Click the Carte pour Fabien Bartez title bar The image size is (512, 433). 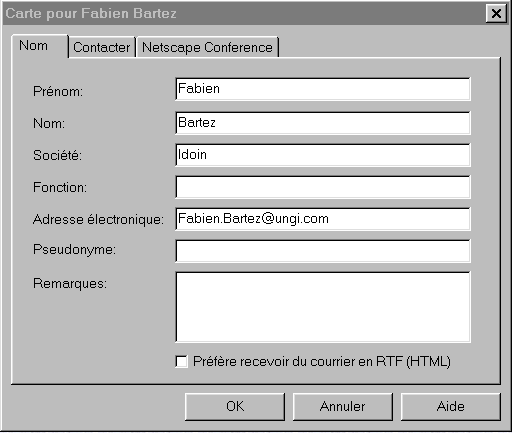pos(243,14)
